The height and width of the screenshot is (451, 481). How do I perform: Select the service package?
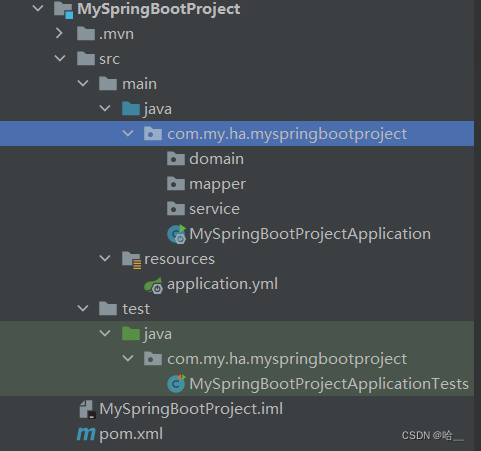pyautogui.click(x=214, y=209)
